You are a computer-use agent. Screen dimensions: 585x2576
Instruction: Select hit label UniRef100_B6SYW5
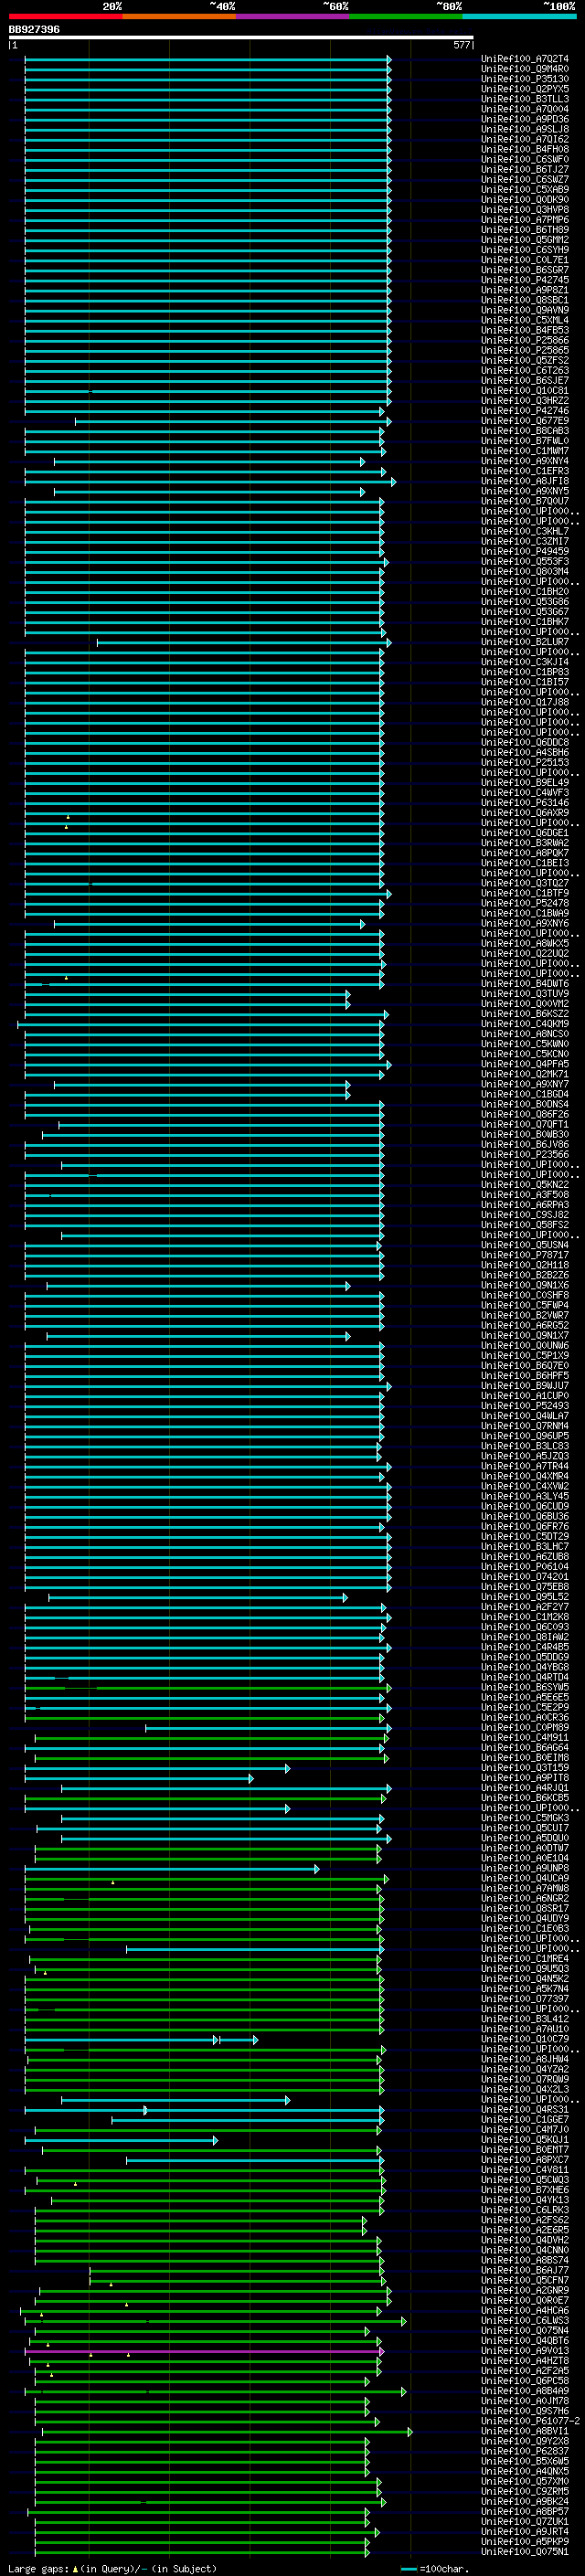tap(525, 1687)
